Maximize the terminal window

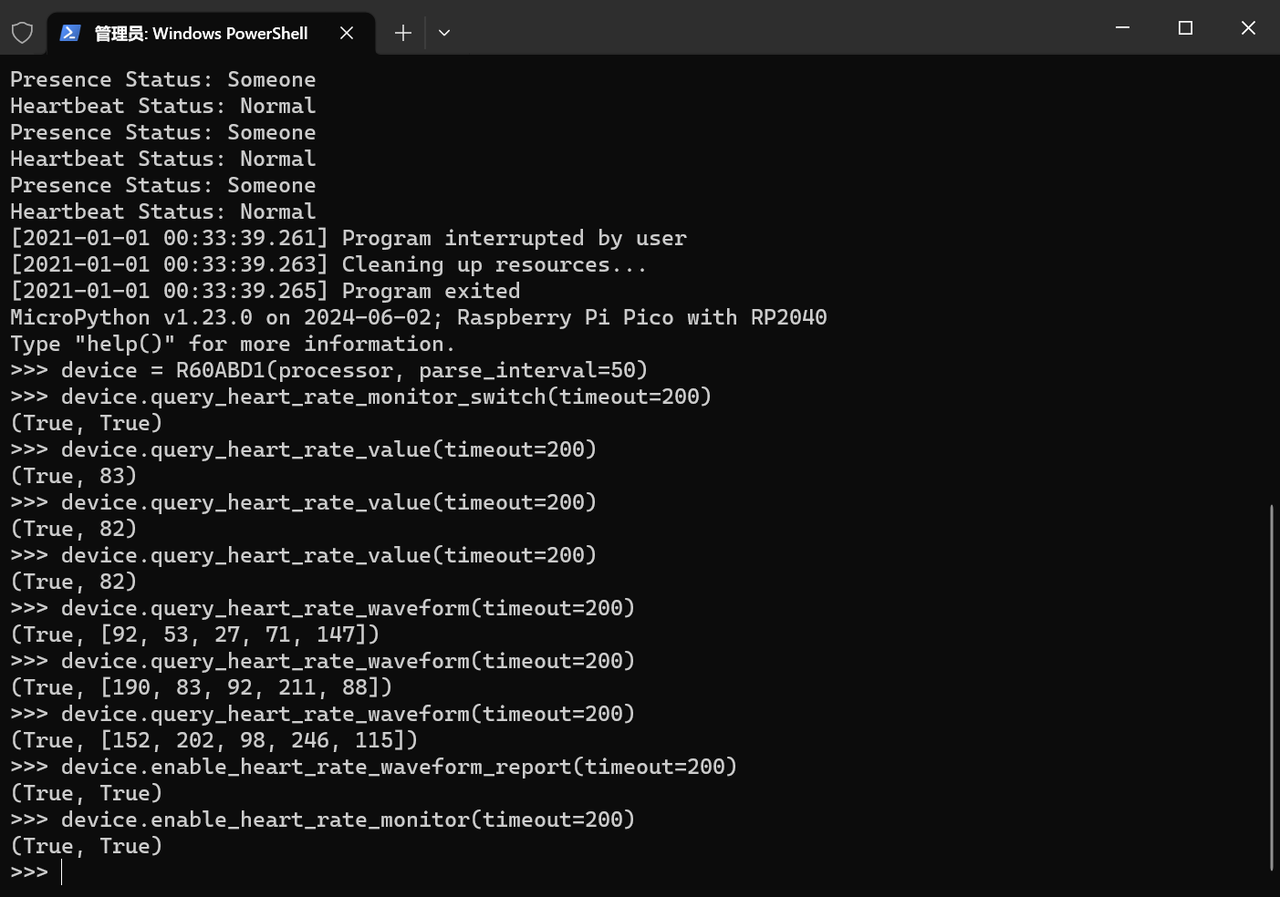click(1185, 28)
